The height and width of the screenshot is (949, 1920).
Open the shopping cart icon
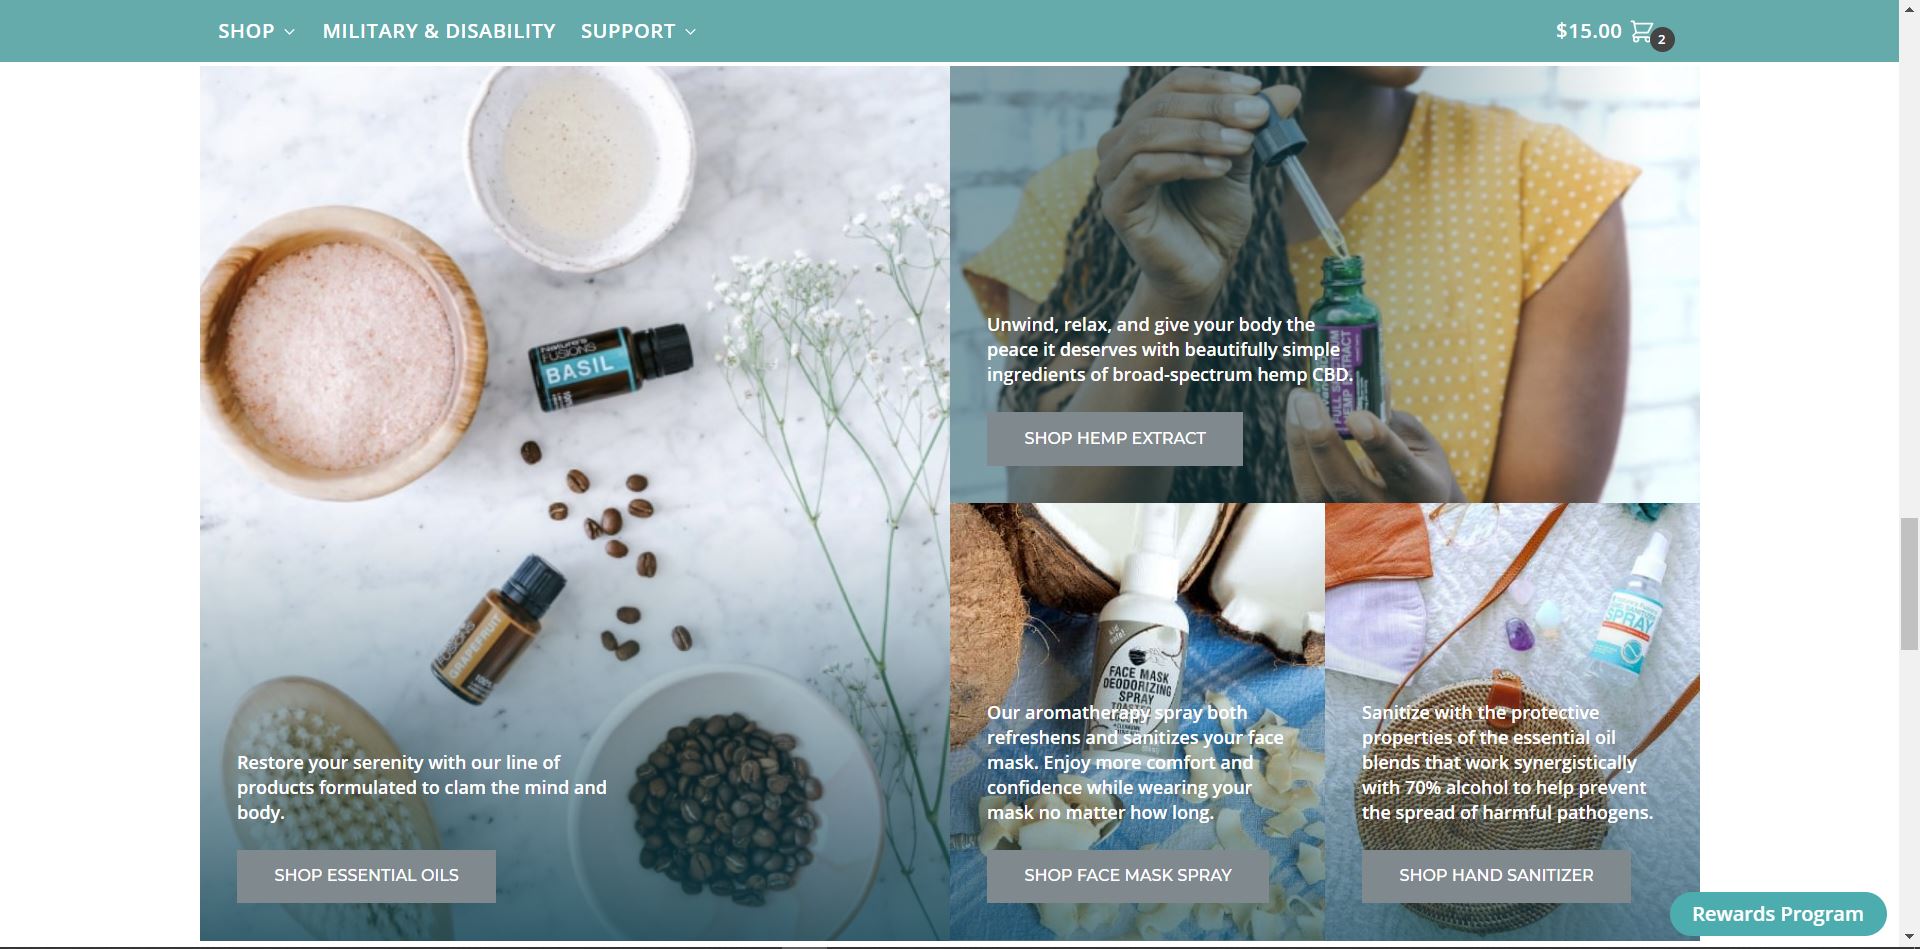1641,31
